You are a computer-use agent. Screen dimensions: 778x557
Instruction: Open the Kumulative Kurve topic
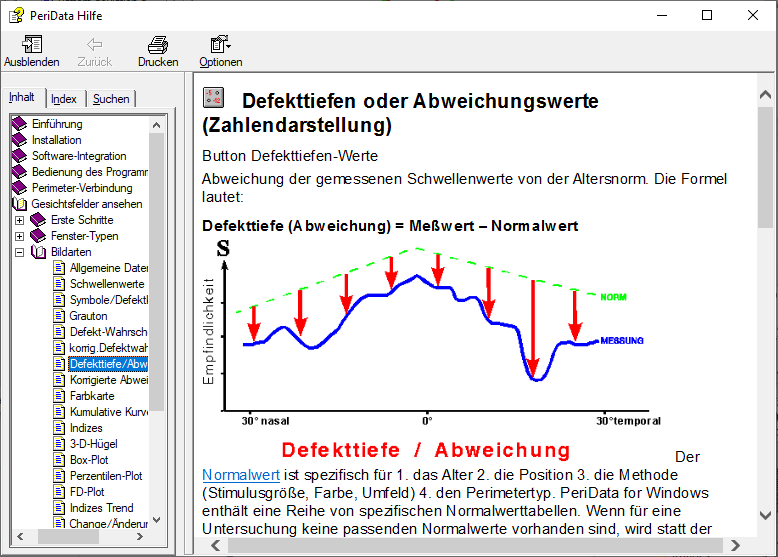point(109,412)
